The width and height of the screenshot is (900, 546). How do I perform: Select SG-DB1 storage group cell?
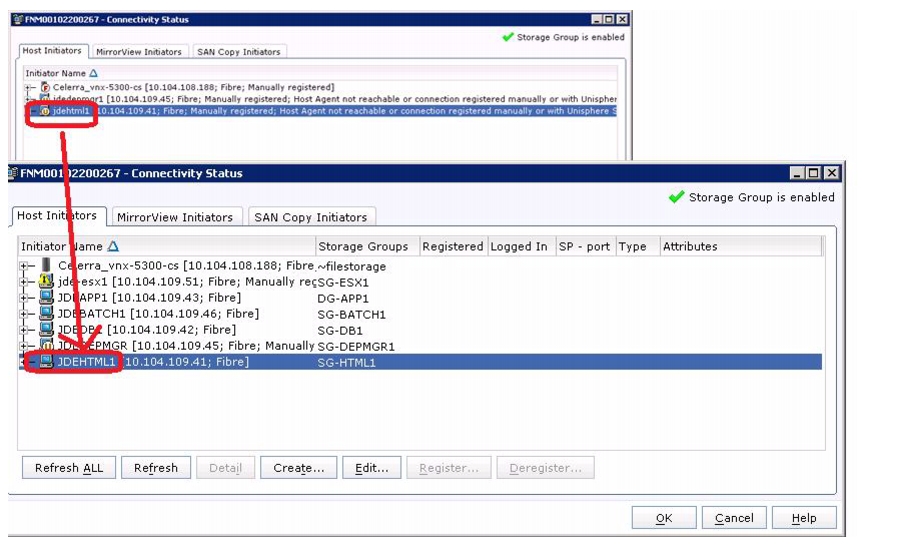340,331
